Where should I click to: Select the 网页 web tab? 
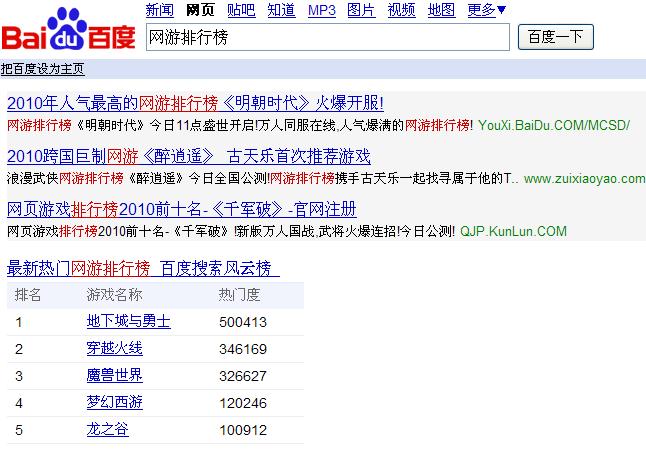pyautogui.click(x=200, y=10)
